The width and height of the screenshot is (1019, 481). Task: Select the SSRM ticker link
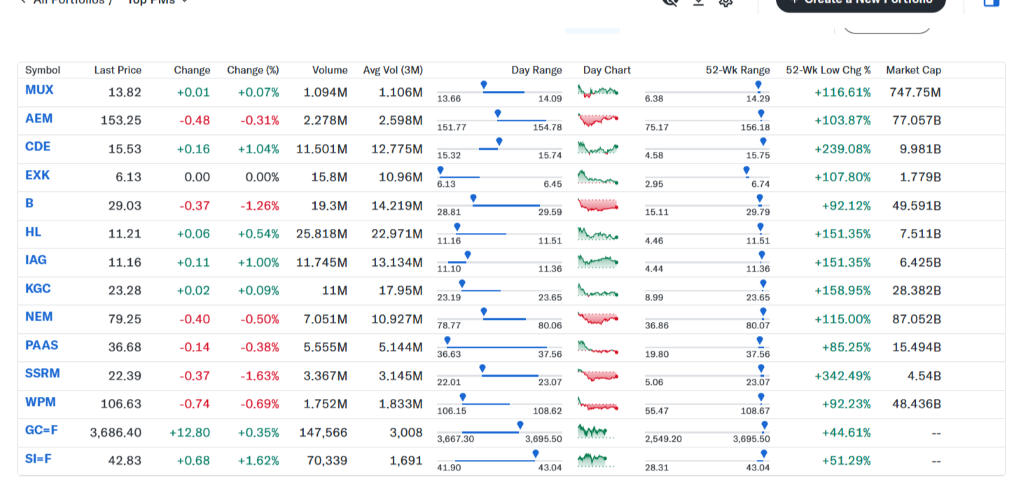coord(43,373)
